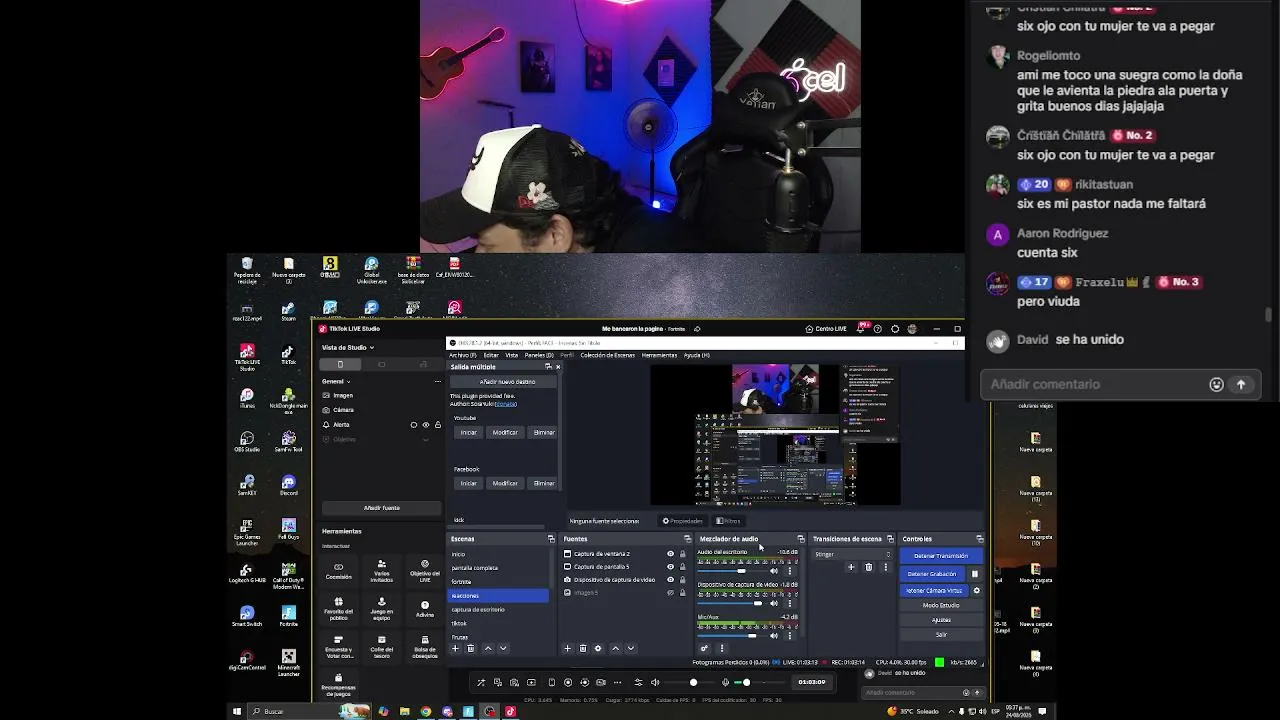
Task: Click the Fall Guys desktop shortcut
Action: [289, 529]
